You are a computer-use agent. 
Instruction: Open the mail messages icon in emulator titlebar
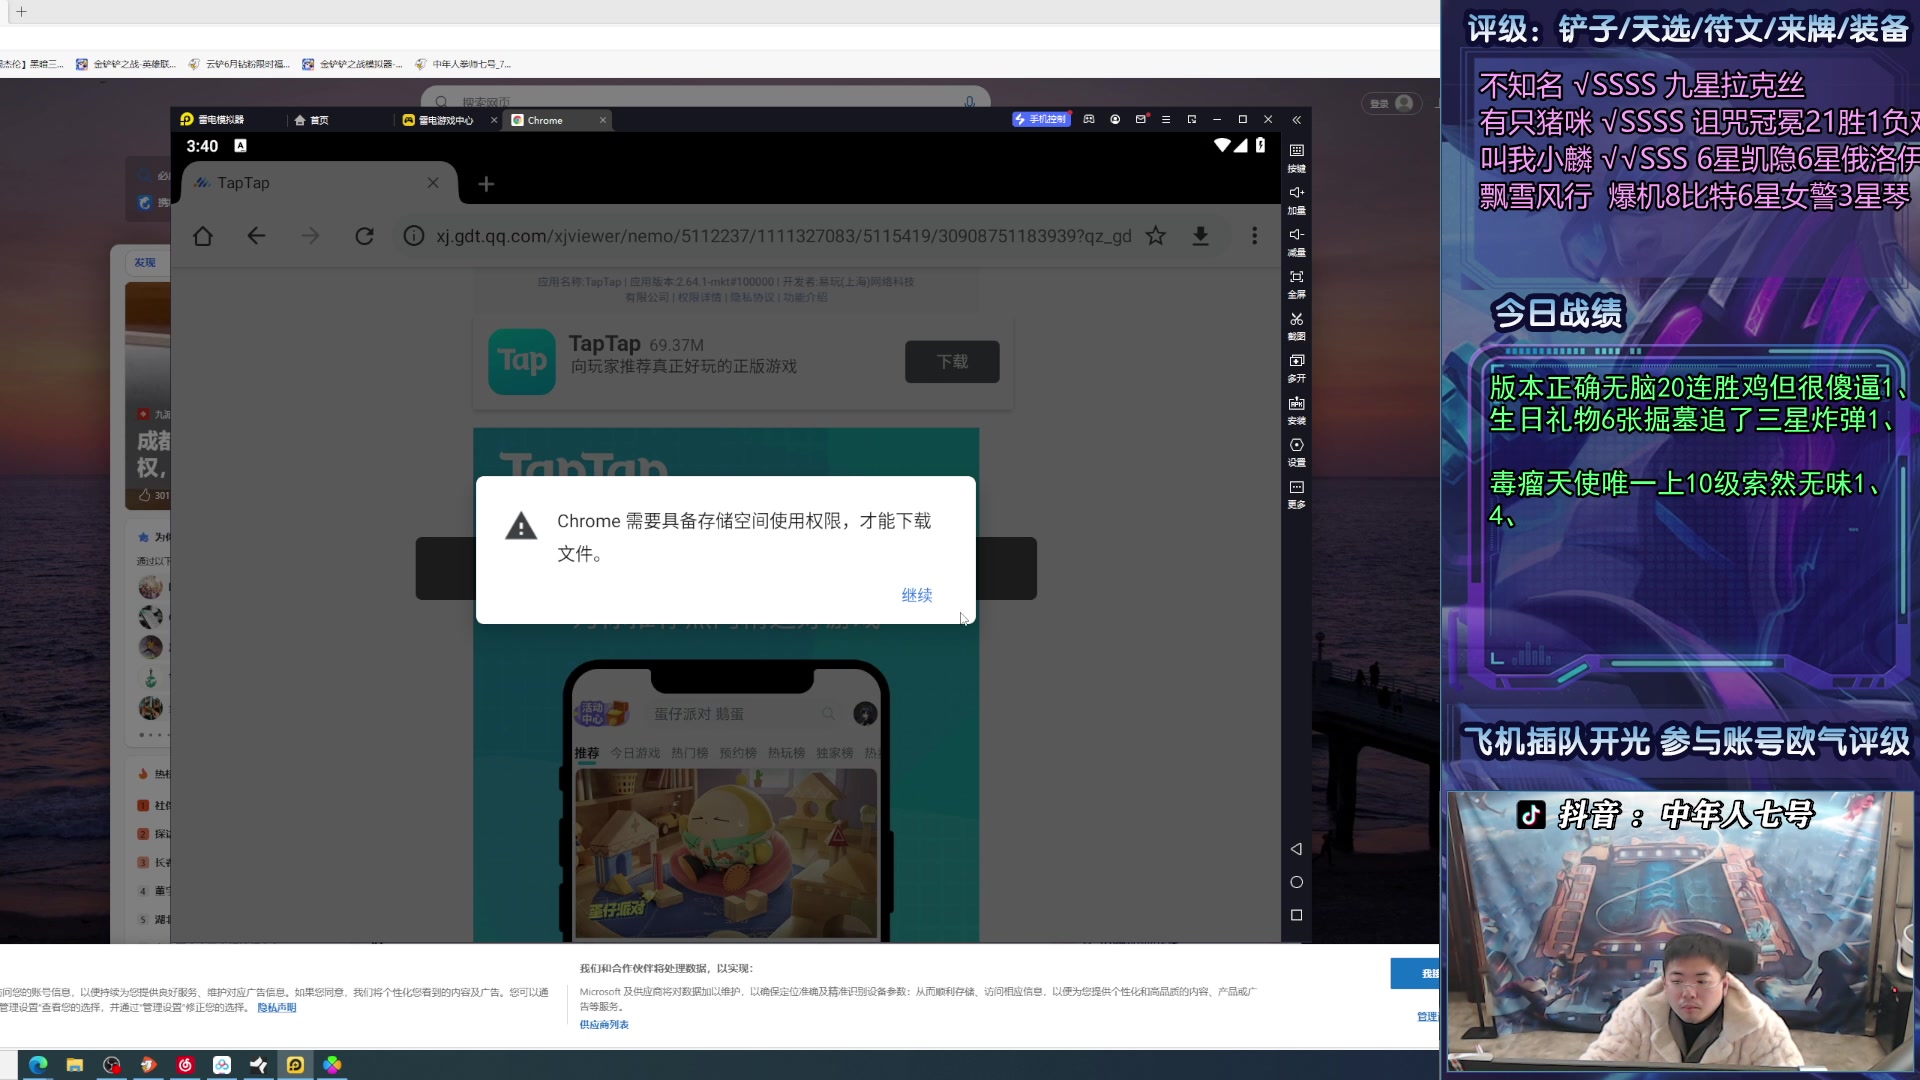(x=1141, y=119)
